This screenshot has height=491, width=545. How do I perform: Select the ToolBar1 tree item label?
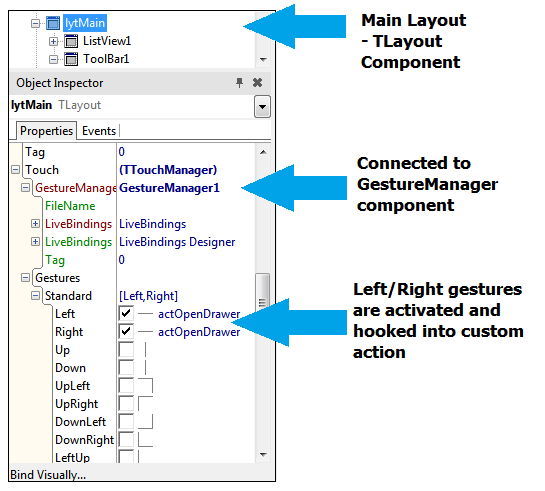[106, 59]
